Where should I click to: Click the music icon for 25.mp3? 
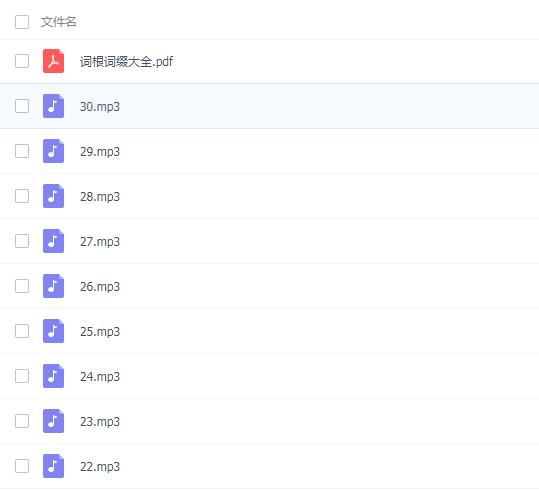click(x=53, y=331)
